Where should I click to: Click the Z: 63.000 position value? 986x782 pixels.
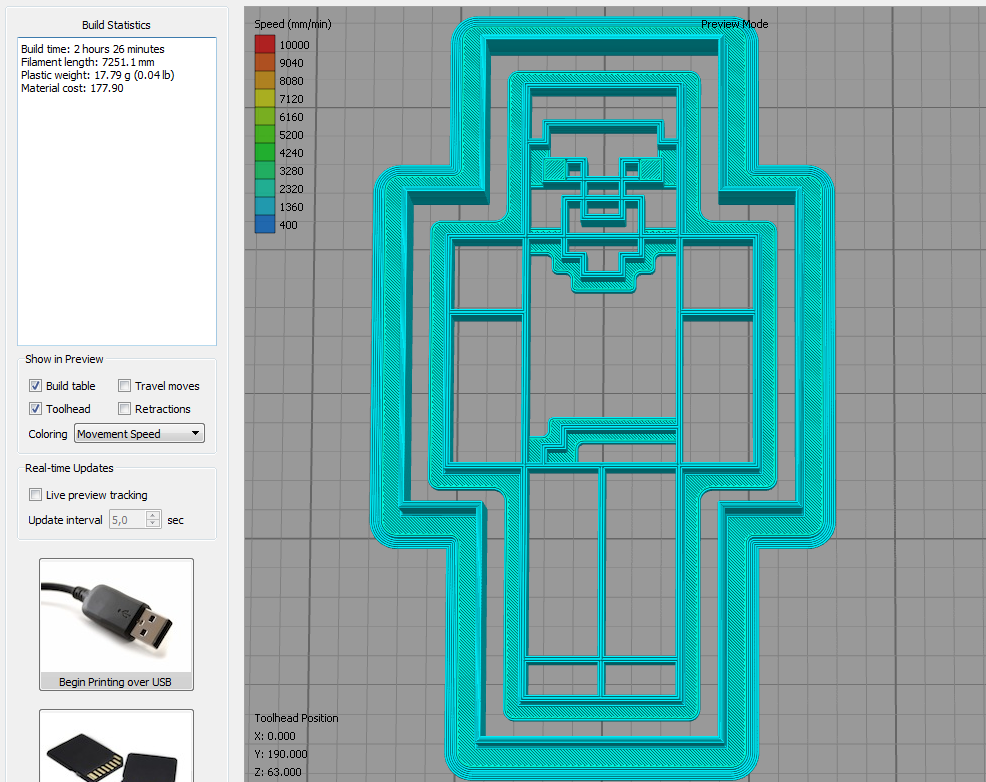coord(278,772)
